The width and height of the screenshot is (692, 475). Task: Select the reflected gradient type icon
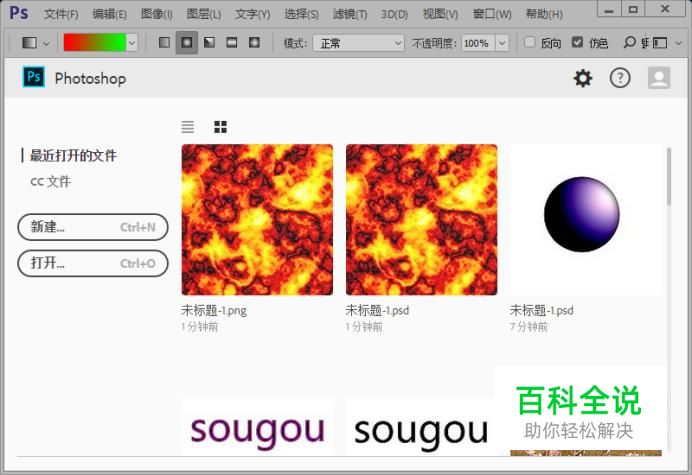point(232,42)
